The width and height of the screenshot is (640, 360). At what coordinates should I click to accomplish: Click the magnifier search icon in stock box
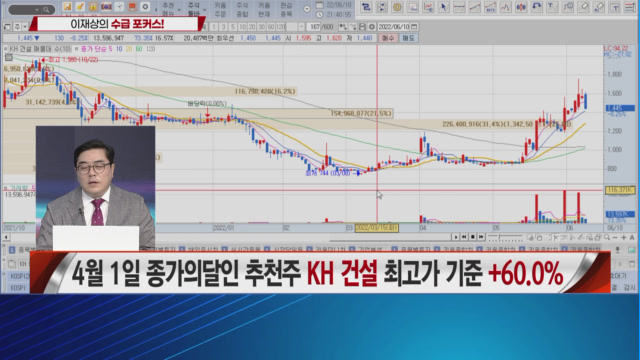point(46,9)
